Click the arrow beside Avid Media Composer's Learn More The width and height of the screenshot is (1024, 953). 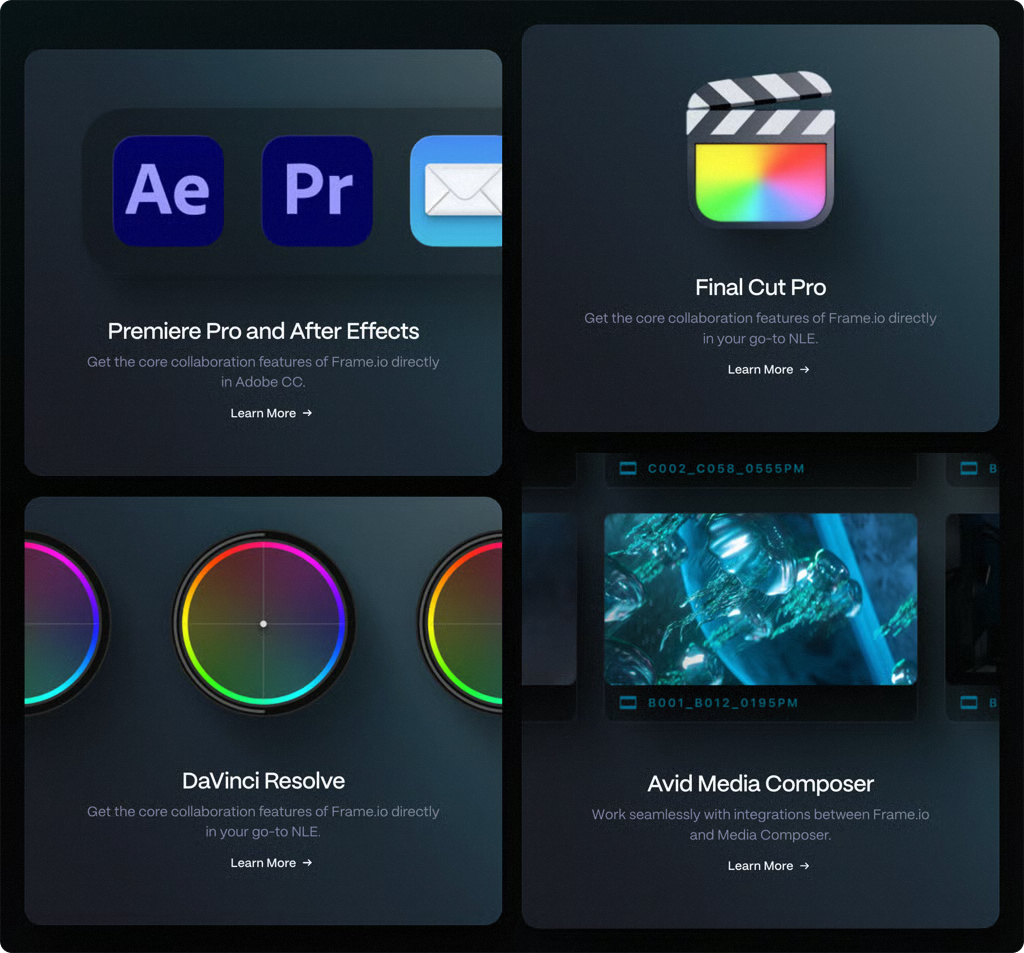point(805,866)
